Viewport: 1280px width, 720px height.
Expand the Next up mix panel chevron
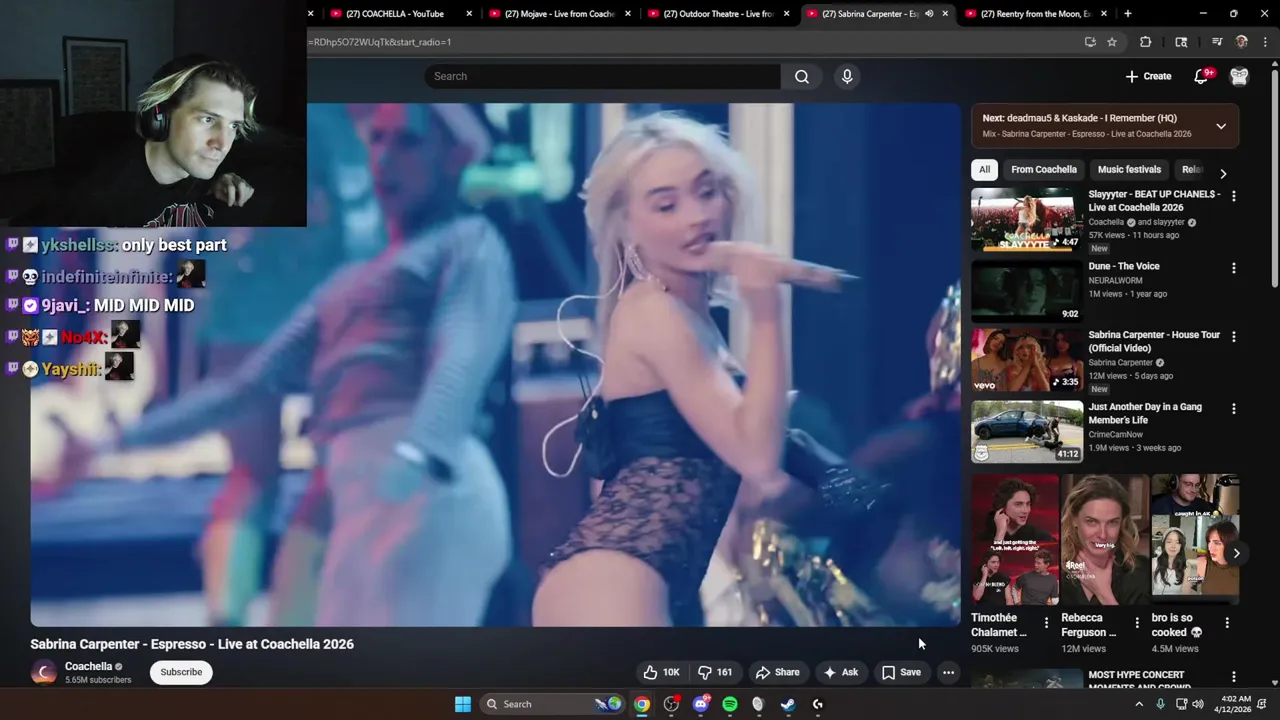coord(1221,126)
